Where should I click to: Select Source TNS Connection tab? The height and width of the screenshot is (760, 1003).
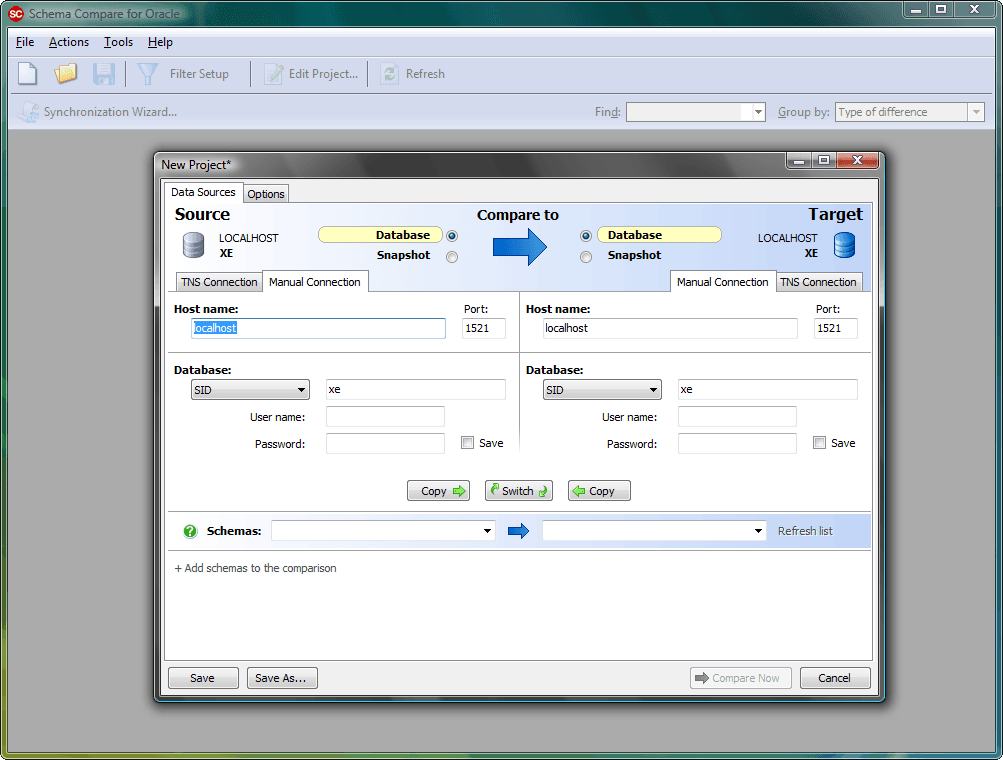[x=219, y=282]
